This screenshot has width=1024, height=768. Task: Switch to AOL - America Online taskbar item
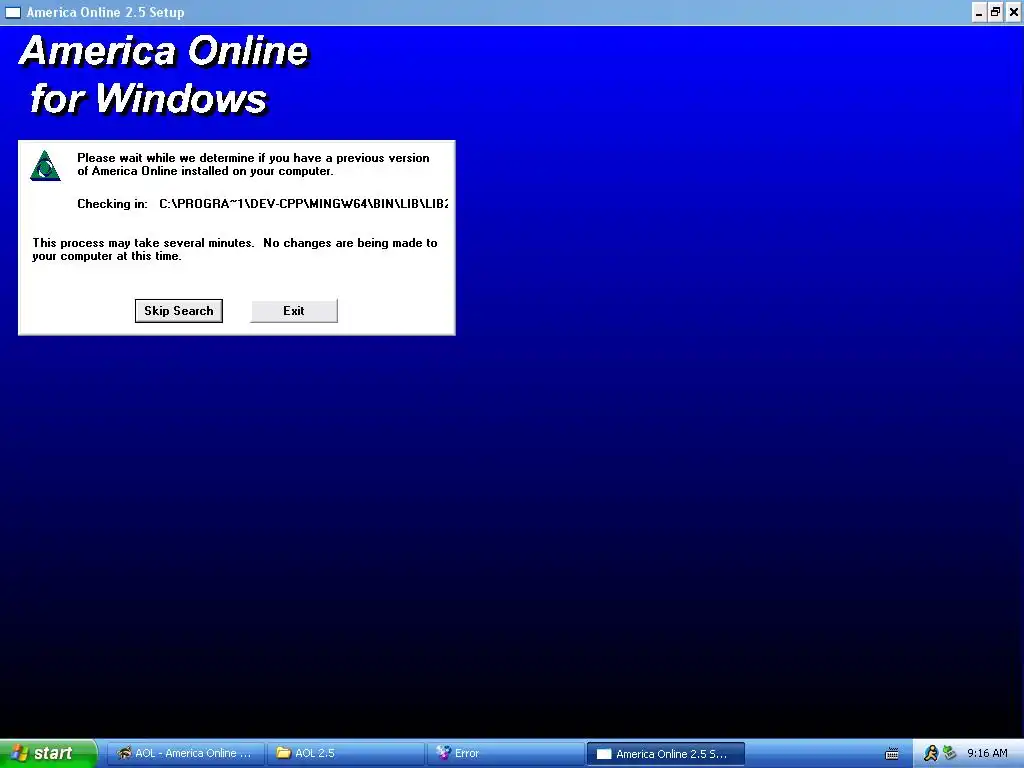tap(186, 753)
